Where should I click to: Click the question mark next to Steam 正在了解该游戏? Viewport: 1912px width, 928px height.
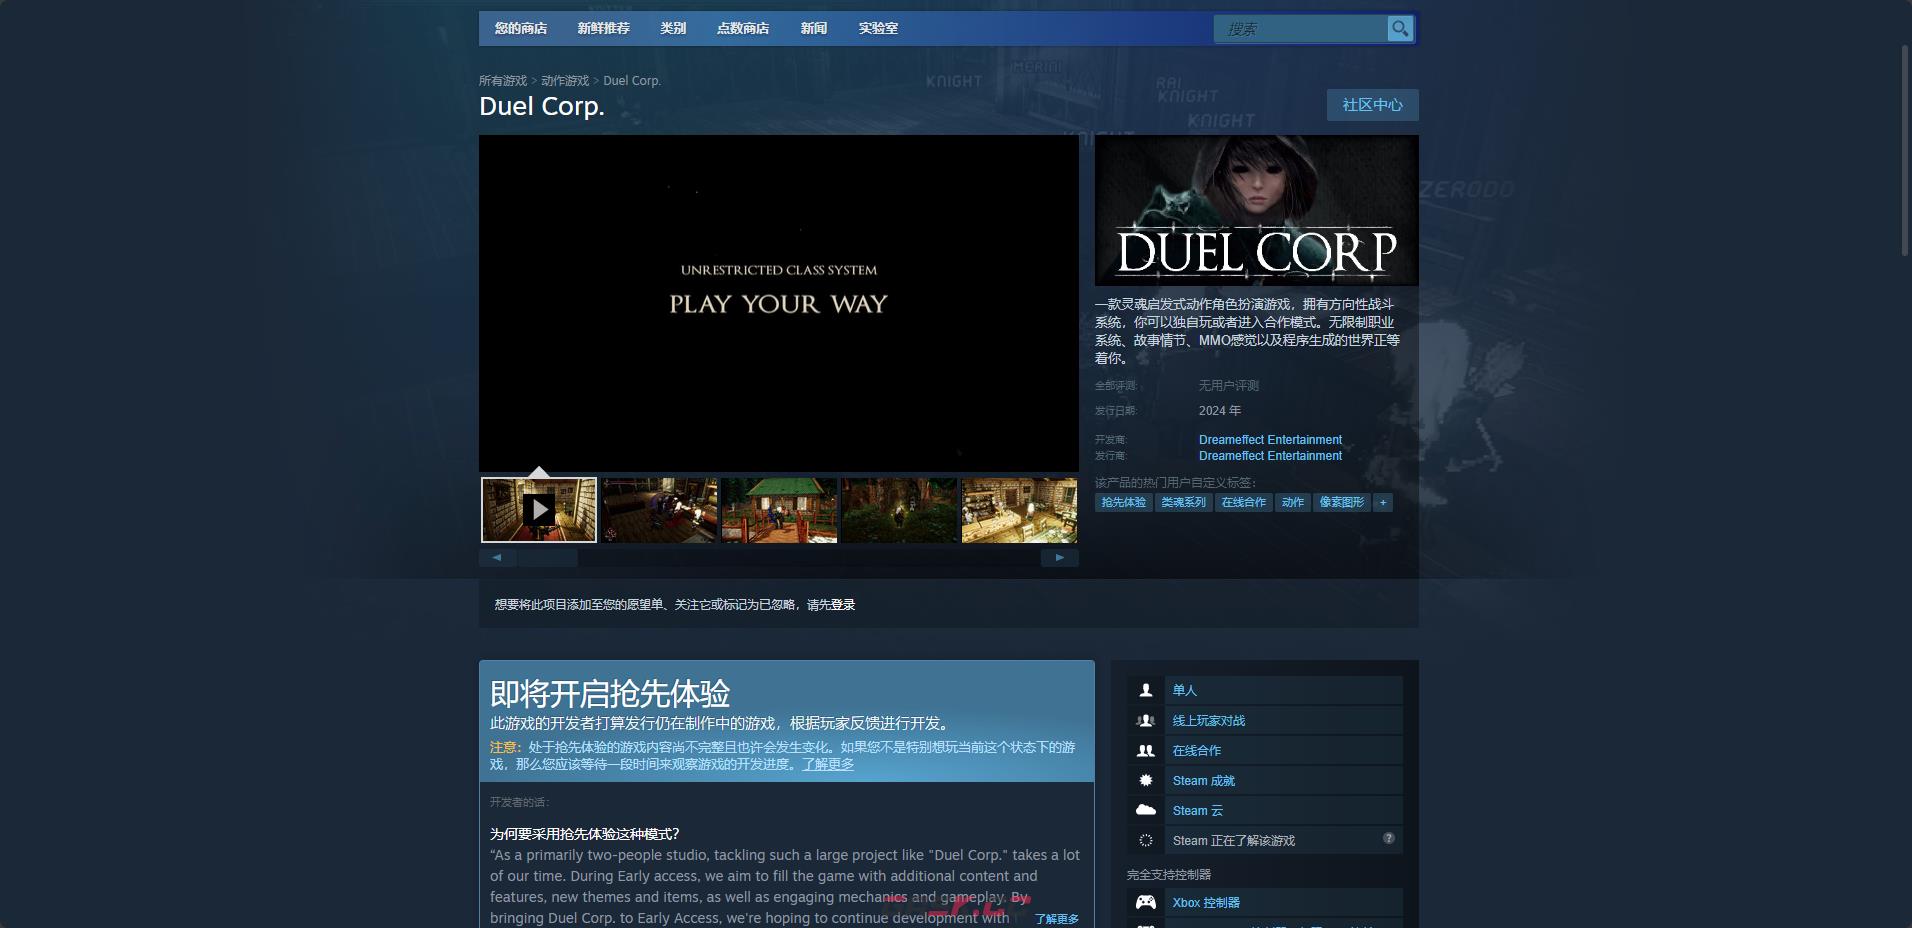pyautogui.click(x=1388, y=840)
